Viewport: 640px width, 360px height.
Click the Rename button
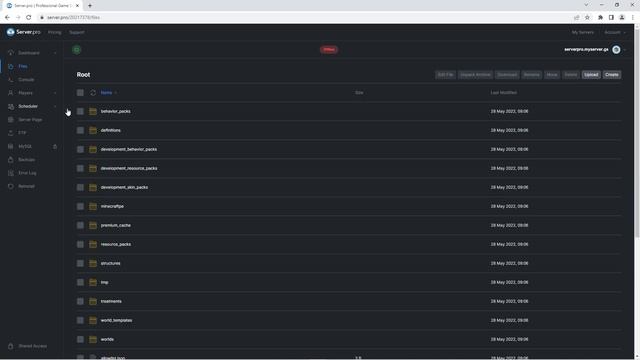[x=531, y=75]
